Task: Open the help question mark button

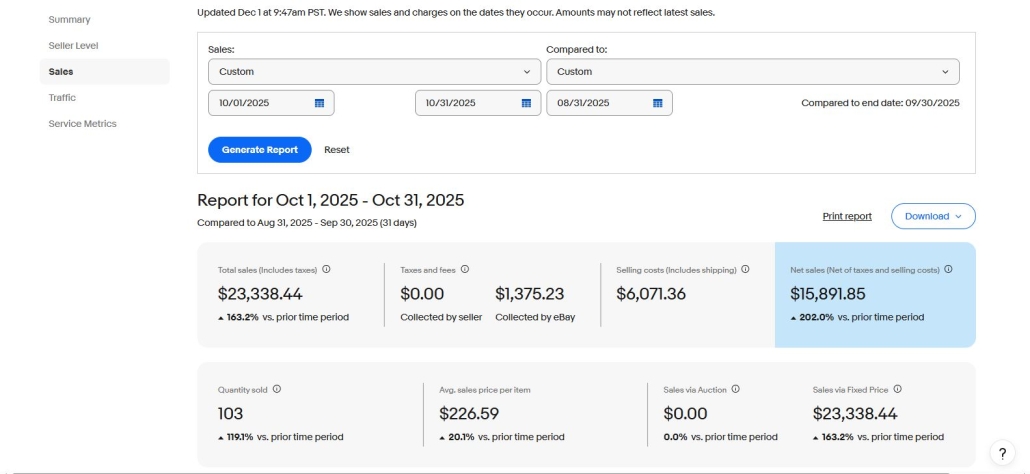Action: 1002,453
